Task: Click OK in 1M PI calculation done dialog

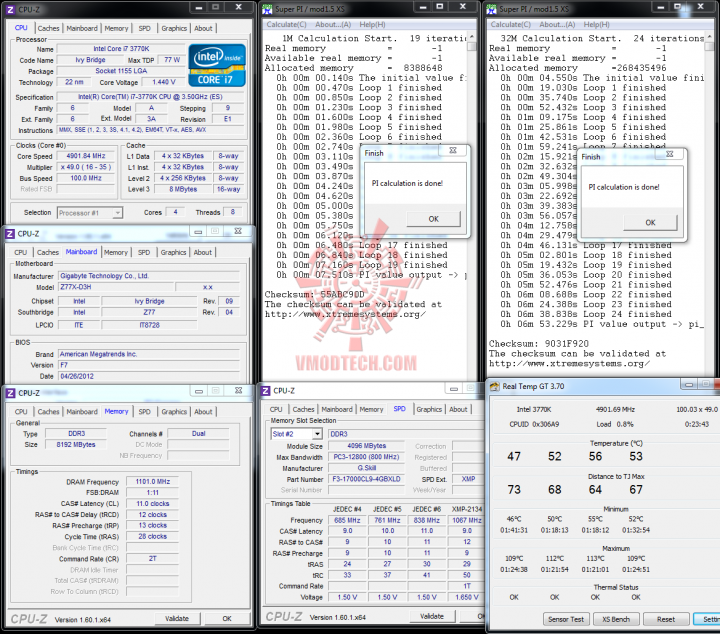Action: click(x=433, y=219)
